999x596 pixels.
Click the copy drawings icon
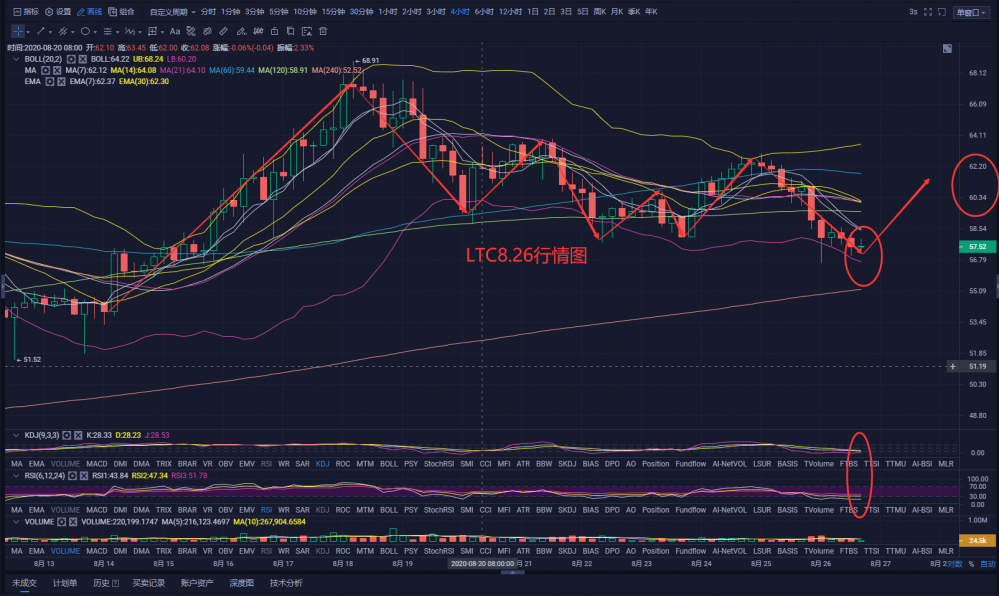pos(291,31)
